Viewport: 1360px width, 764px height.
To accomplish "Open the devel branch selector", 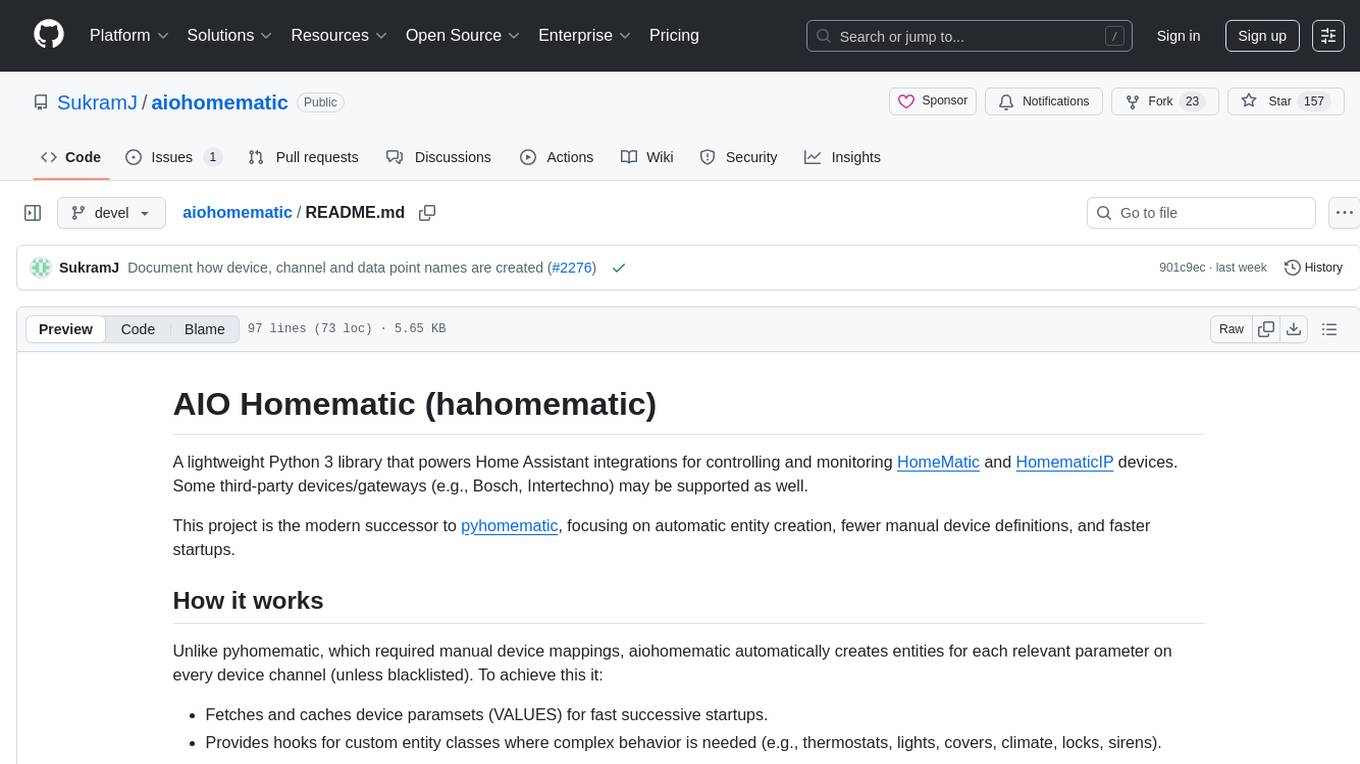I will (x=111, y=213).
